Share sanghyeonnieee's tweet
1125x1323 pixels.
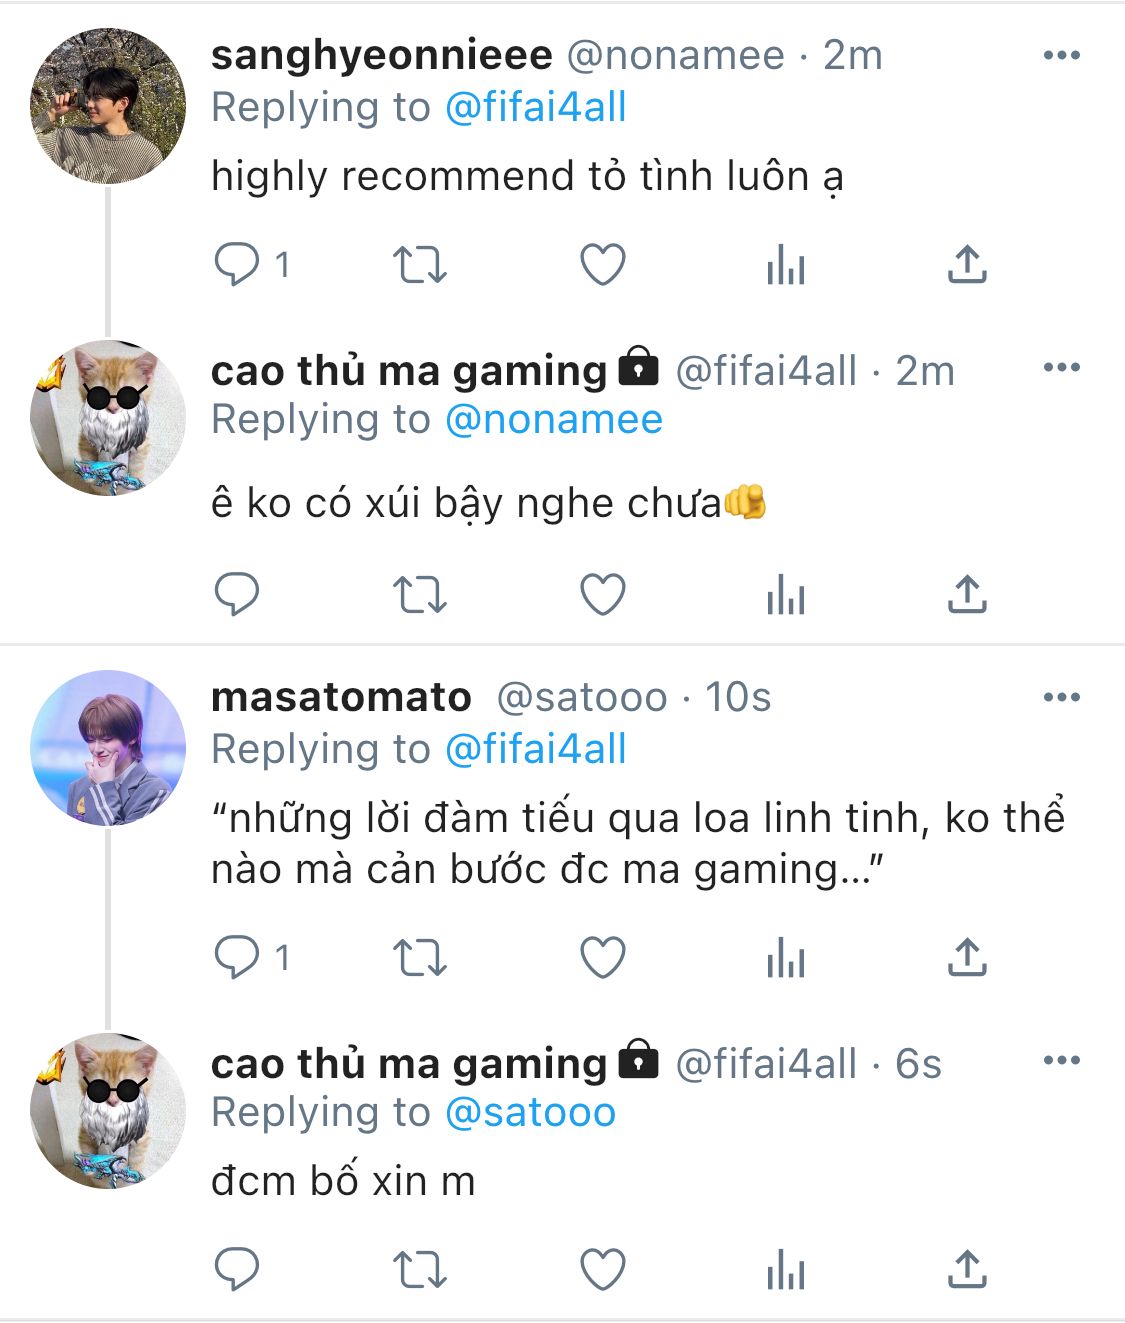coord(967,265)
